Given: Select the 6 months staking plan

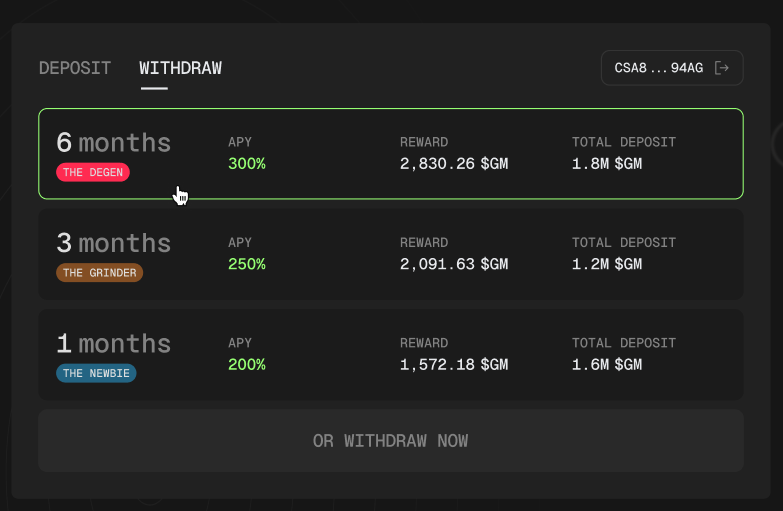Looking at the screenshot, I should [x=390, y=153].
